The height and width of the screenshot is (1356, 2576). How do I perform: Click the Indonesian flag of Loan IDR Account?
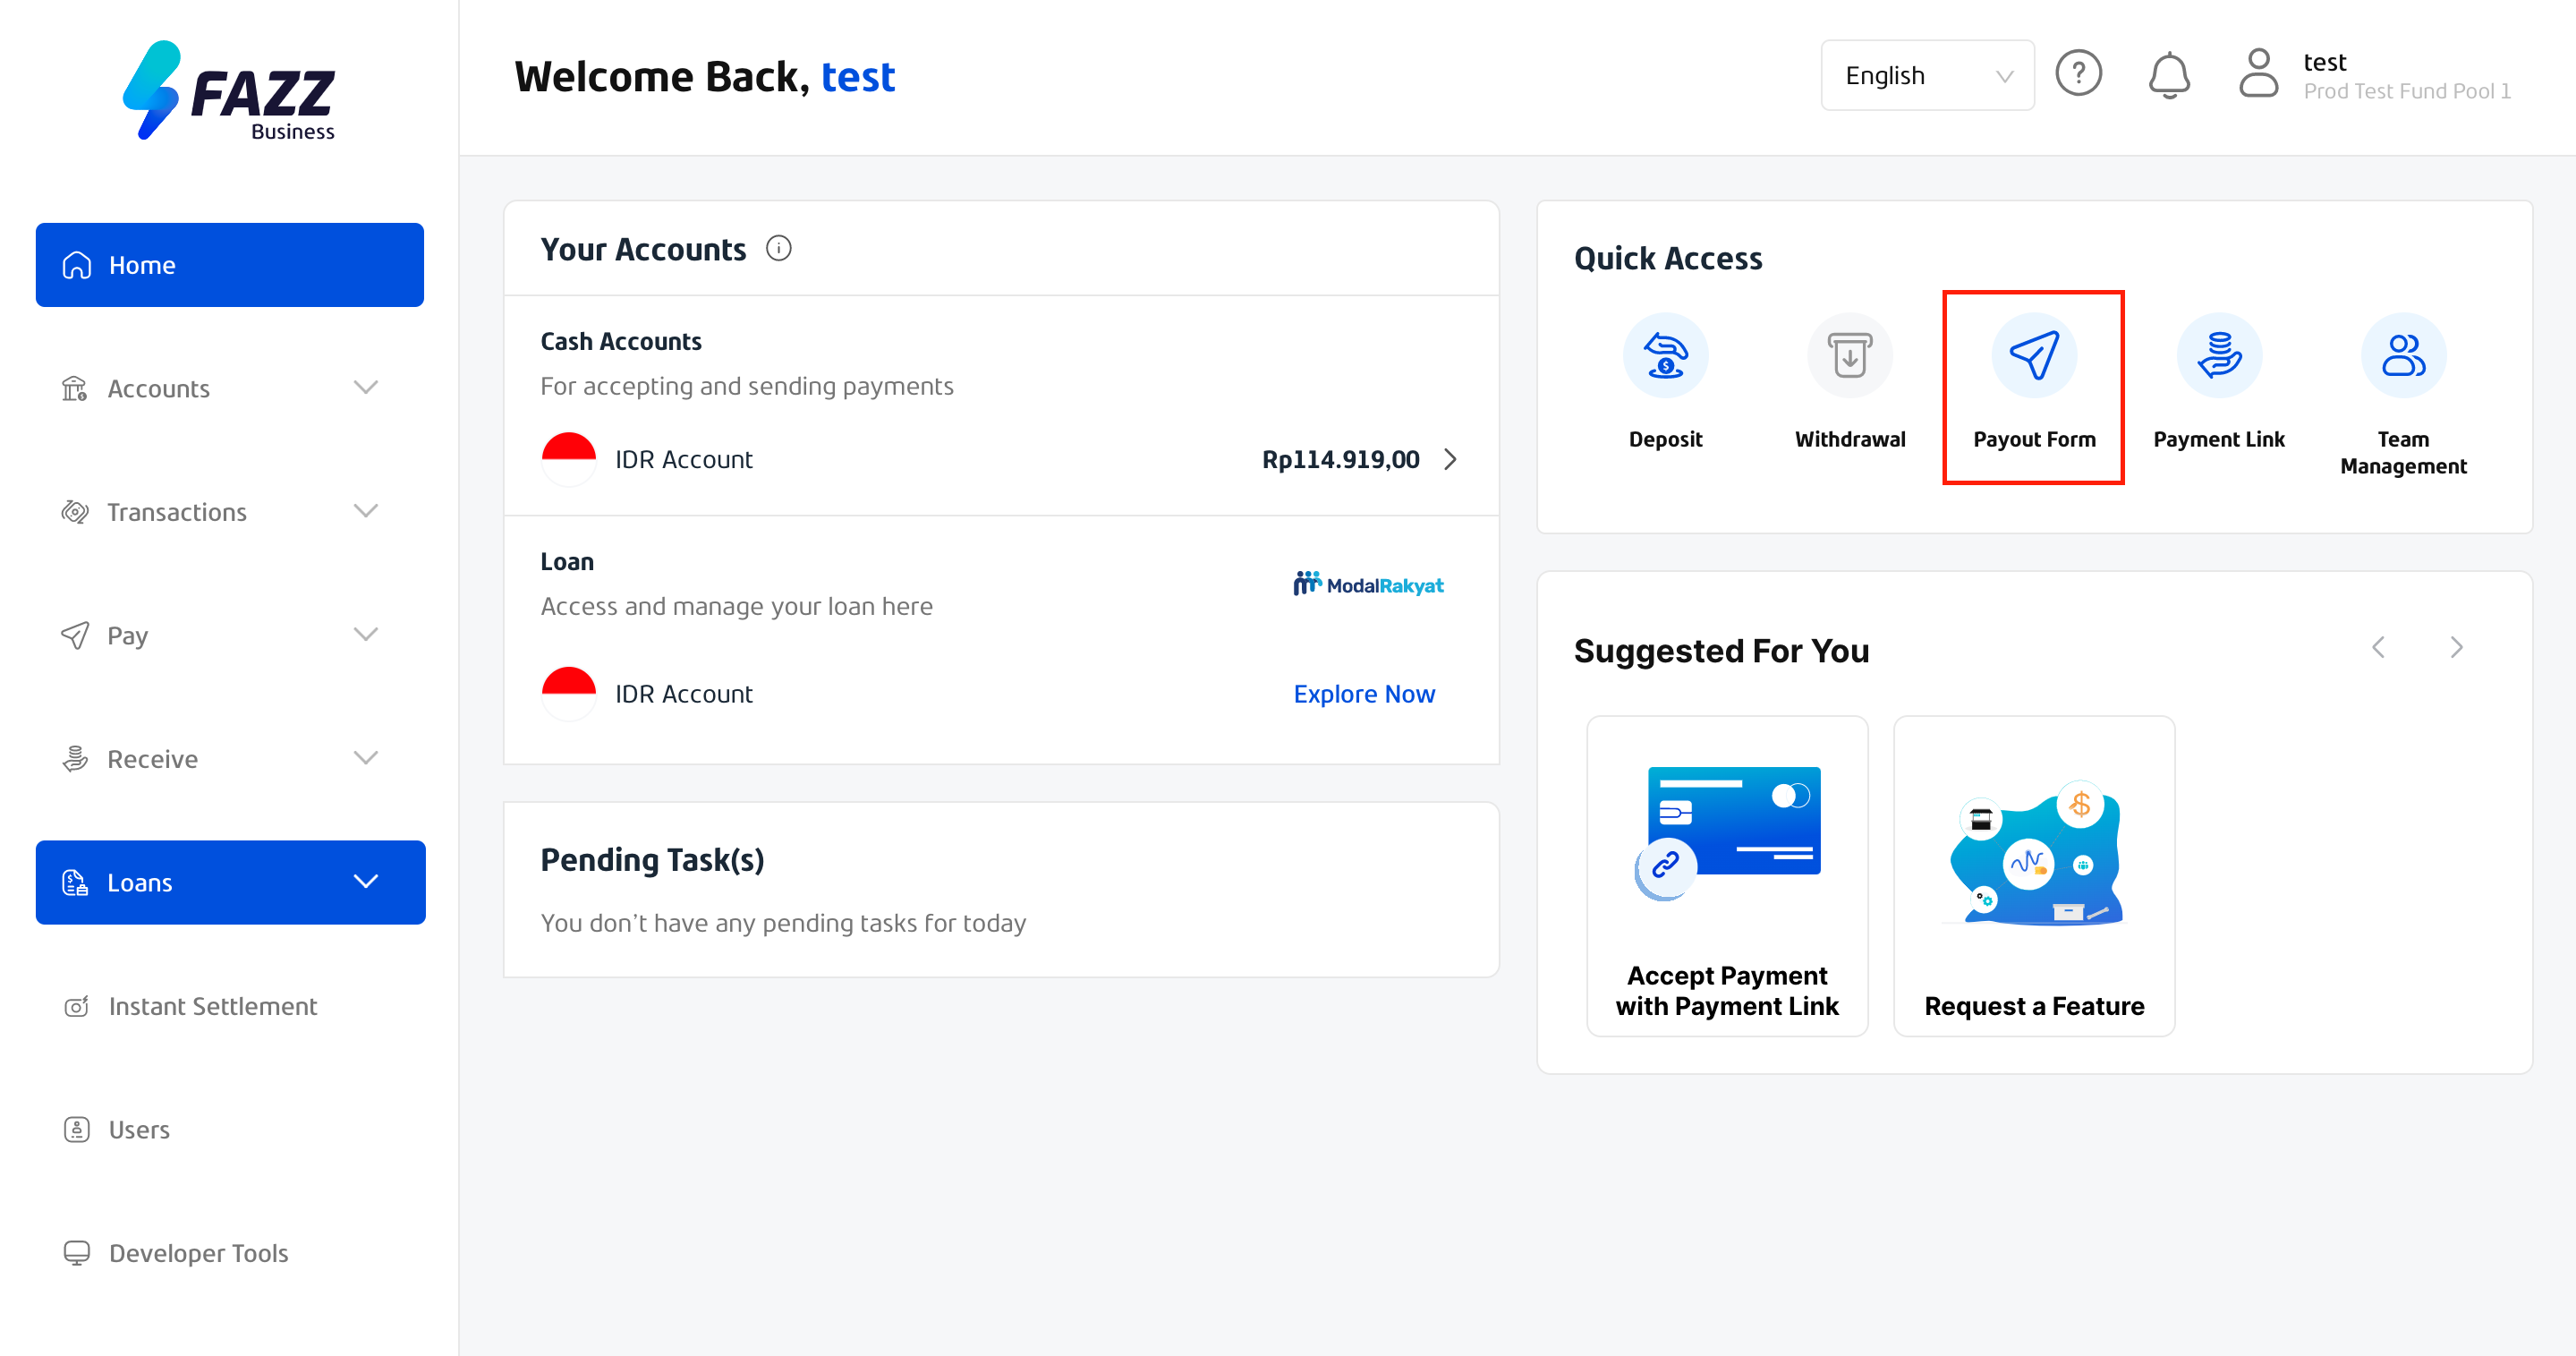pos(568,694)
